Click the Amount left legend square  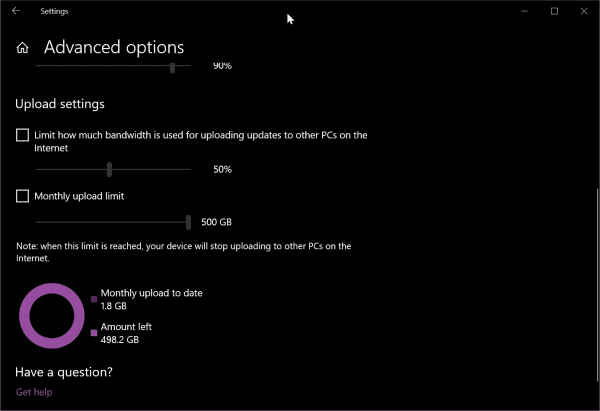tap(94, 333)
